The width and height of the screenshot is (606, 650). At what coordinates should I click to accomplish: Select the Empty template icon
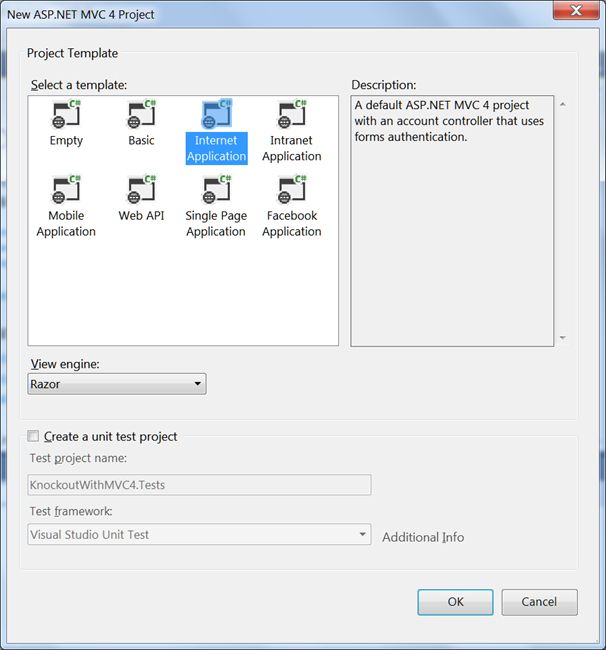(66, 114)
